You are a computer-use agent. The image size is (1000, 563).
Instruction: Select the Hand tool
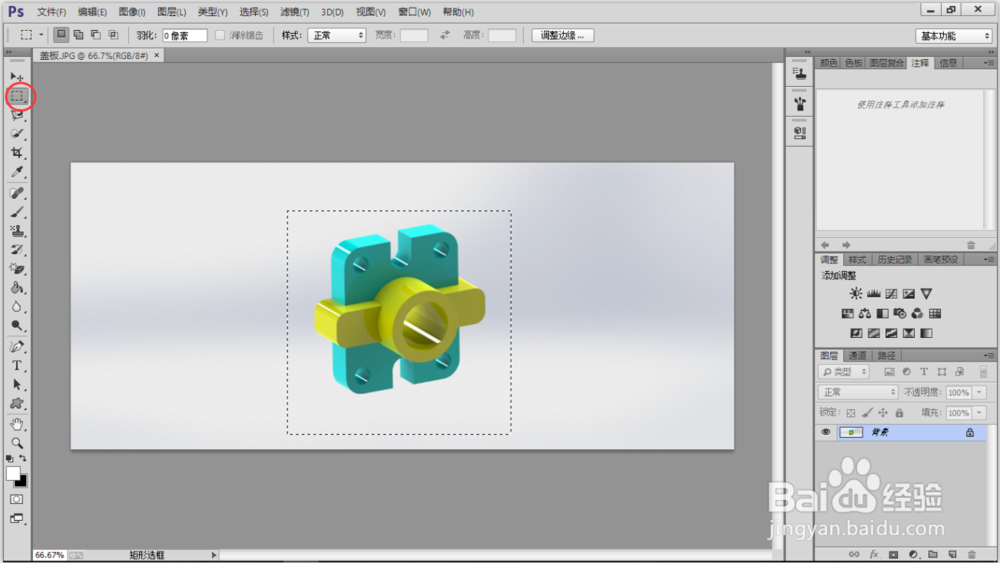(x=17, y=424)
